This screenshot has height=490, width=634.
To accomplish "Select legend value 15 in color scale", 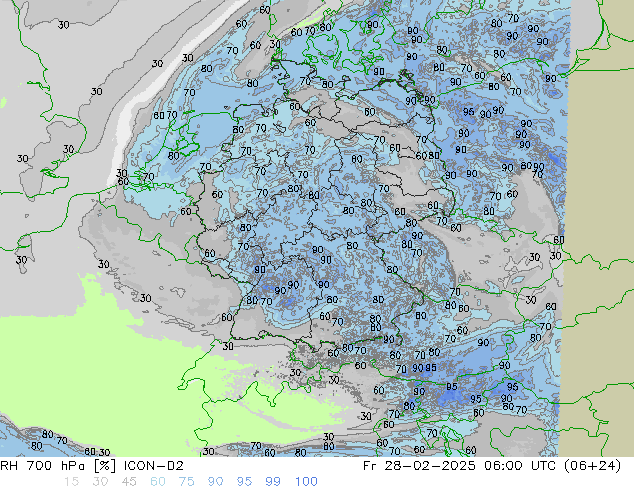I will 71,482.
